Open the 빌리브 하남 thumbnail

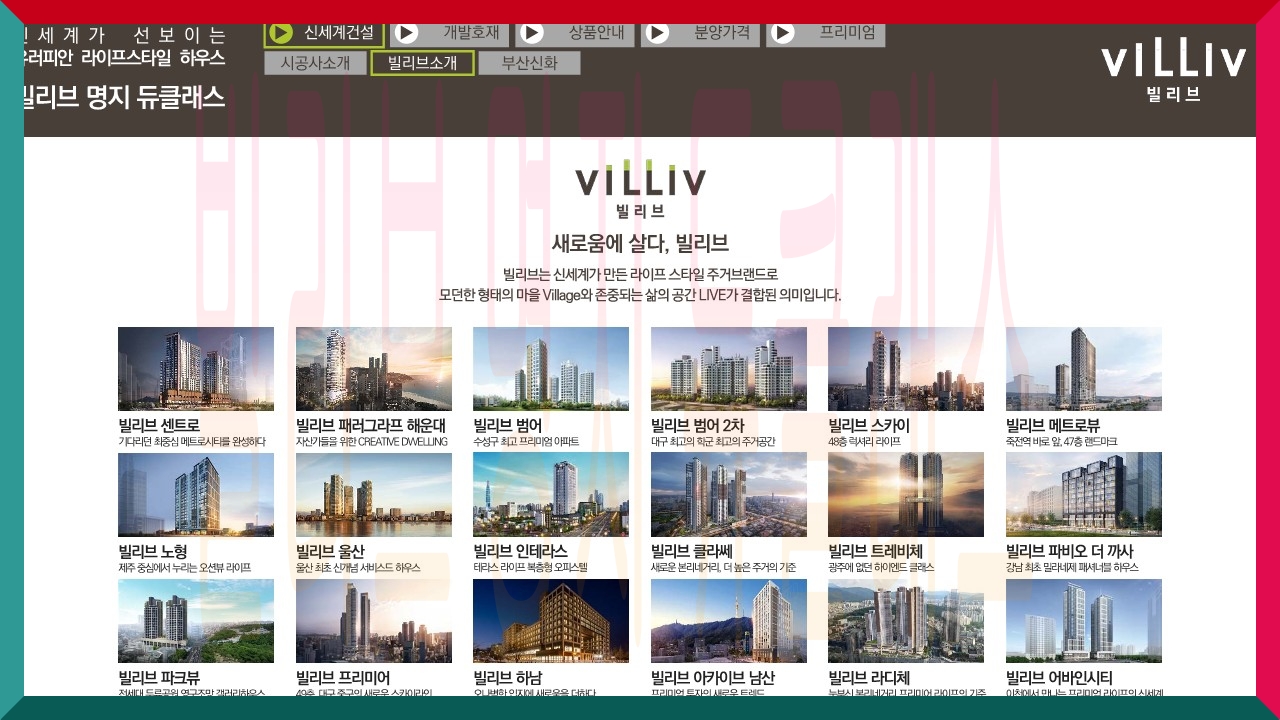click(x=551, y=621)
